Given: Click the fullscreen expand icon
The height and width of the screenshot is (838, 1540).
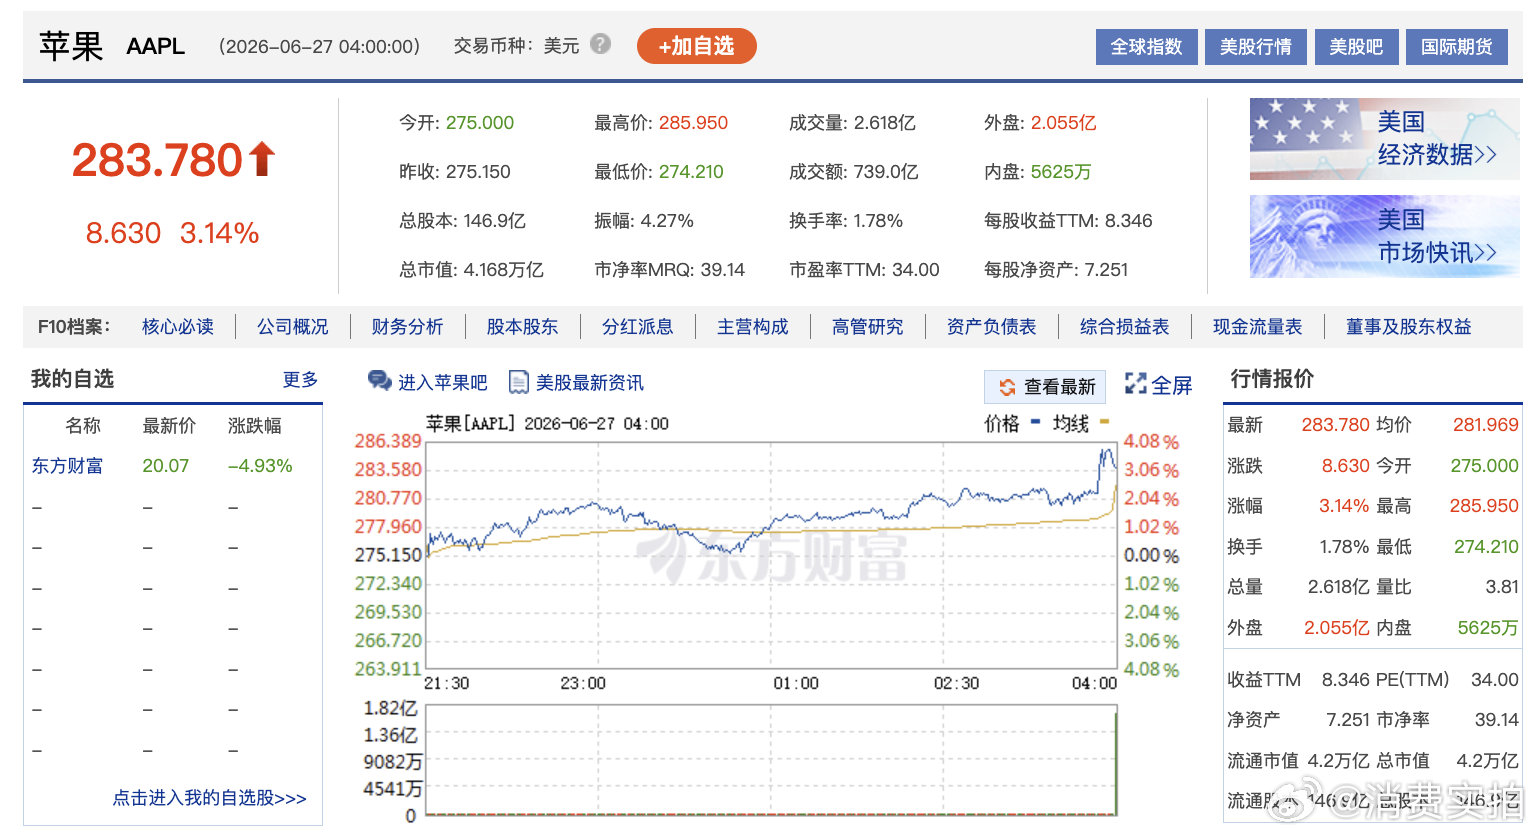Looking at the screenshot, I should pos(1135,384).
